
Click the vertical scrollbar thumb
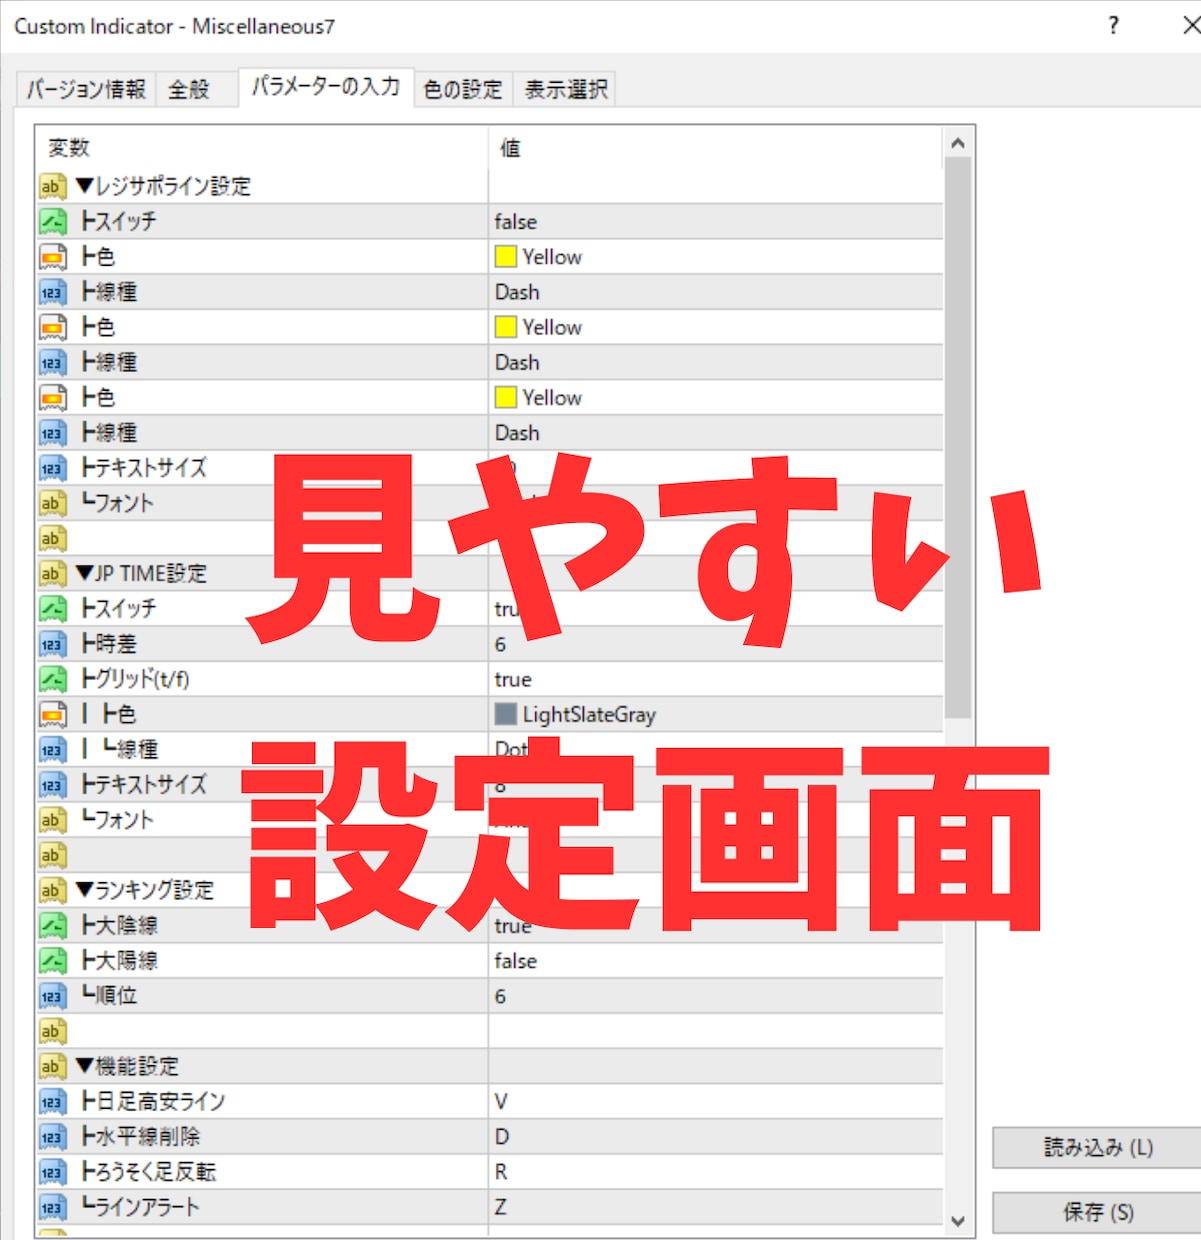point(958,438)
